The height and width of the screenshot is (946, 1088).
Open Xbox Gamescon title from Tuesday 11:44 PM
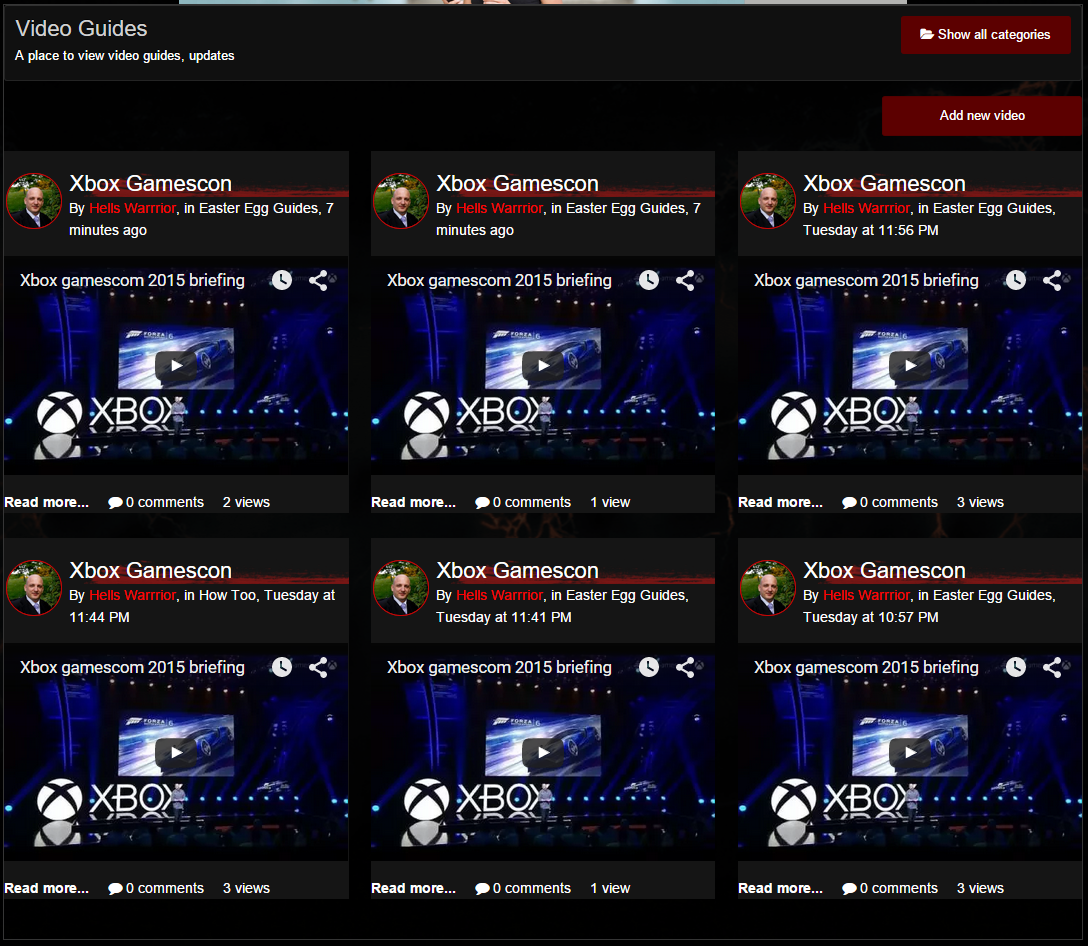[151, 571]
